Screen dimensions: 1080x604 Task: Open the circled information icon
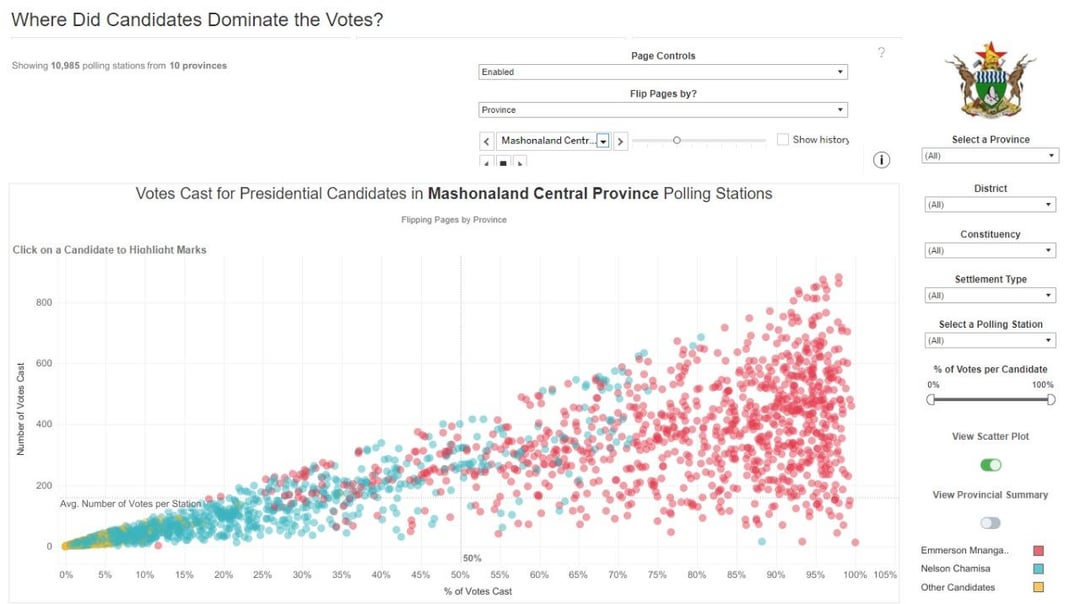pyautogui.click(x=882, y=160)
